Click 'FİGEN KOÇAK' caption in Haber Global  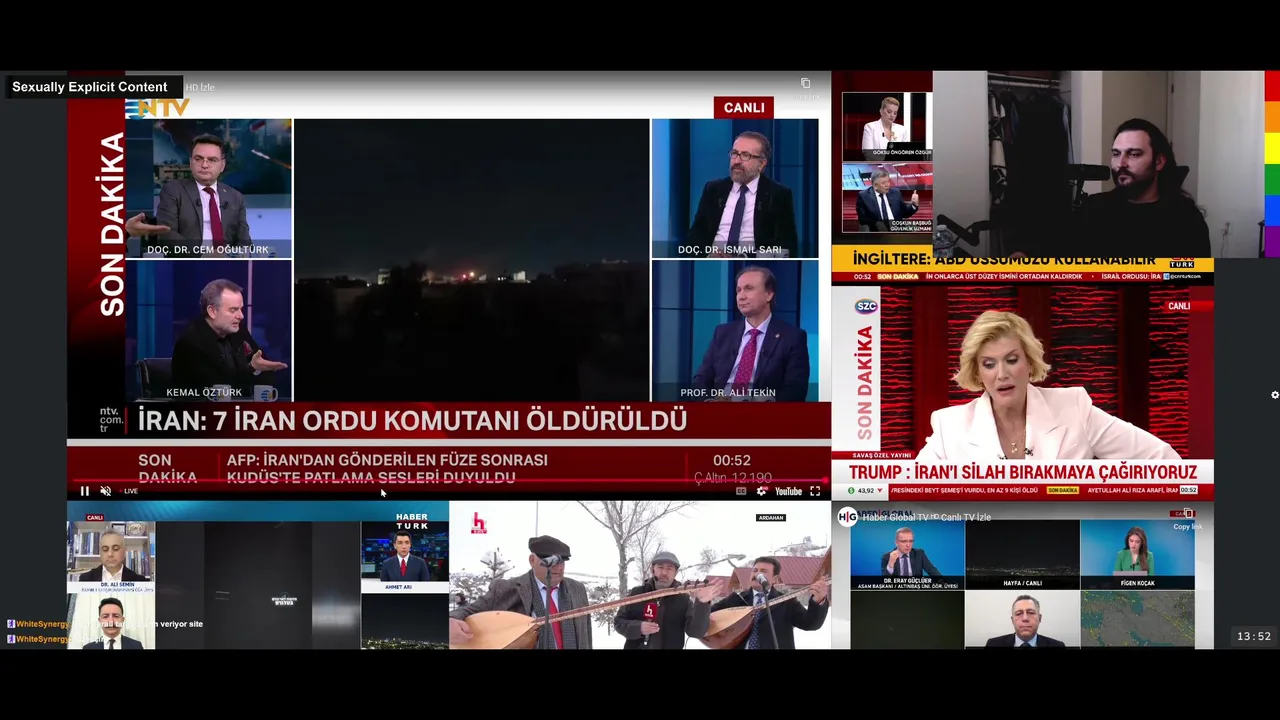click(x=1137, y=582)
